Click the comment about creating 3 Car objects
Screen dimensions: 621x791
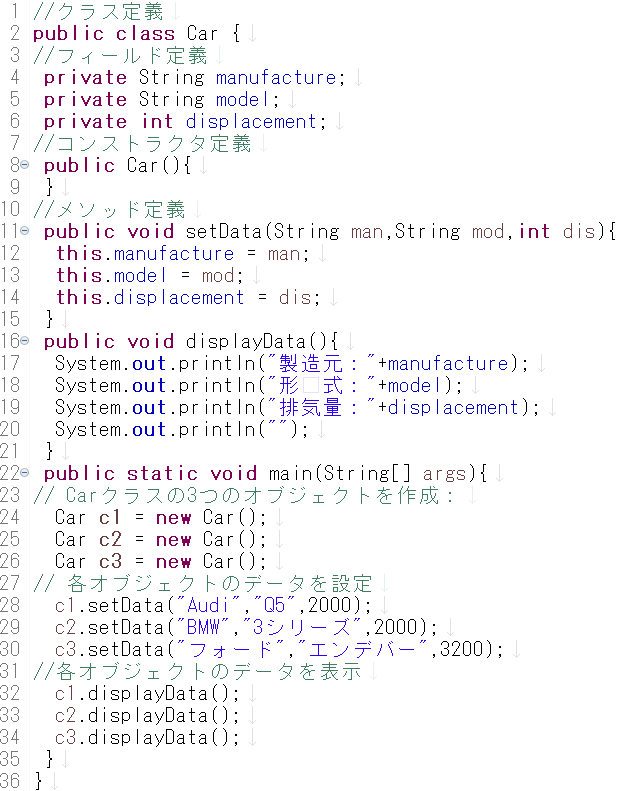(x=244, y=495)
